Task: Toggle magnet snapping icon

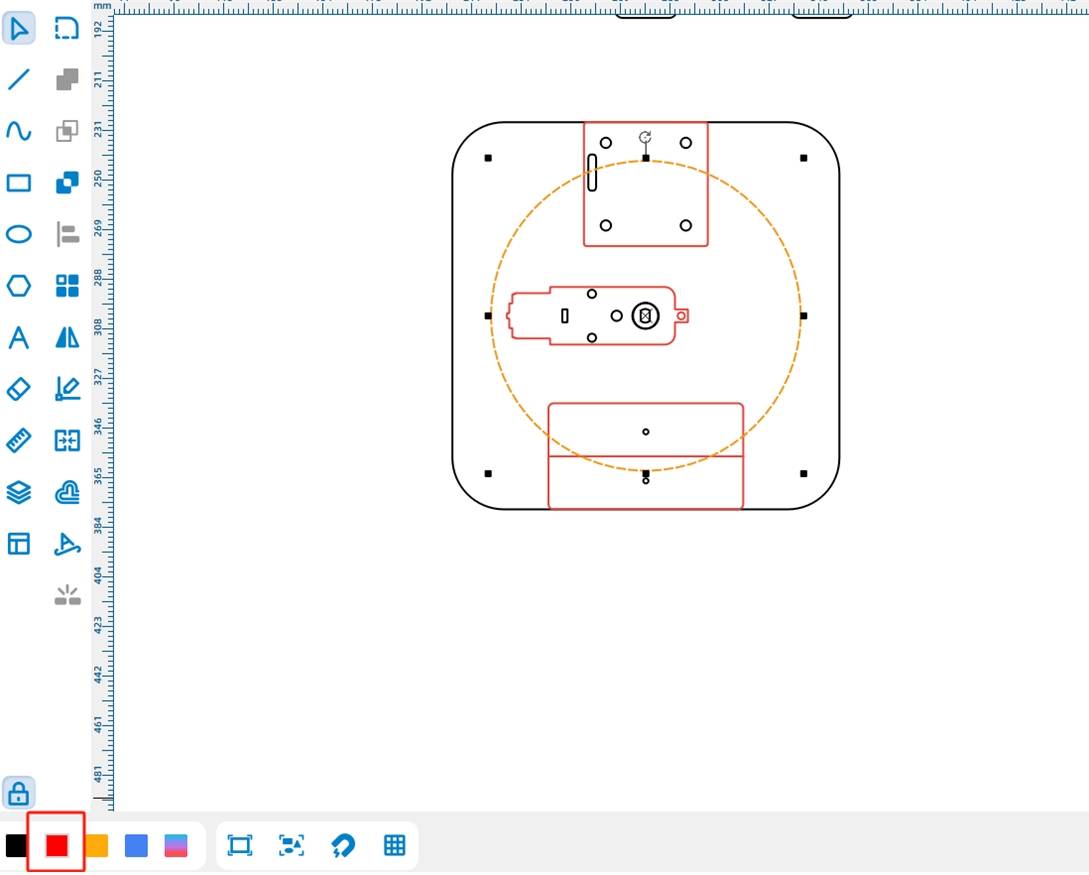Action: pyautogui.click(x=343, y=846)
